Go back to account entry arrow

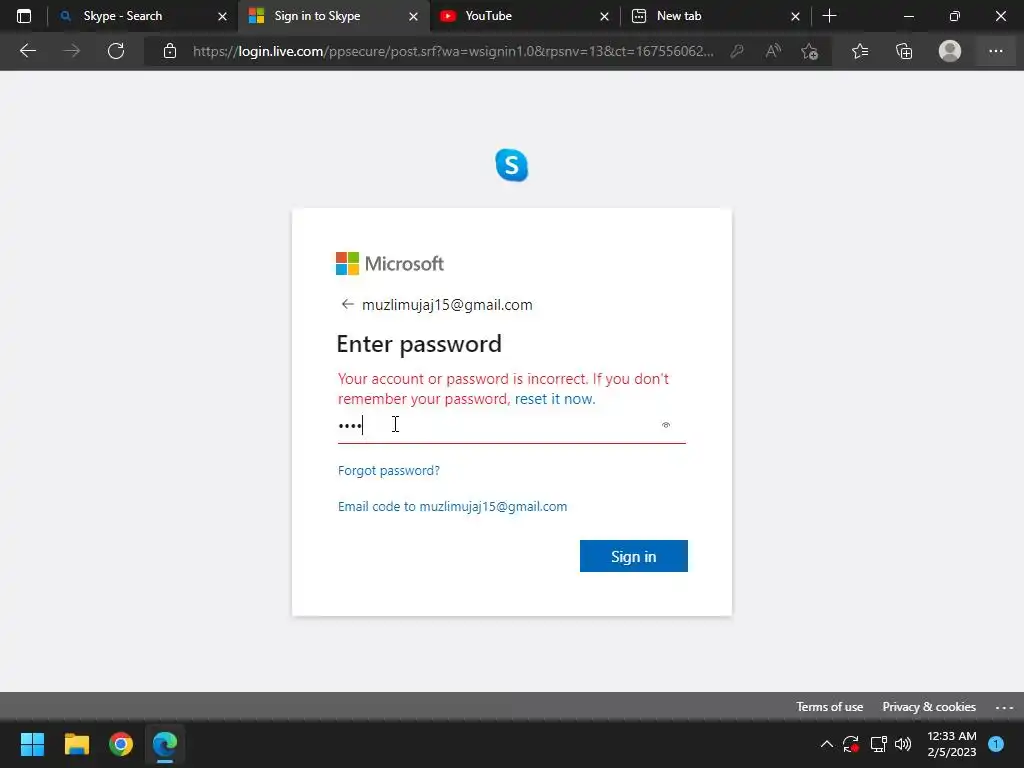(347, 304)
